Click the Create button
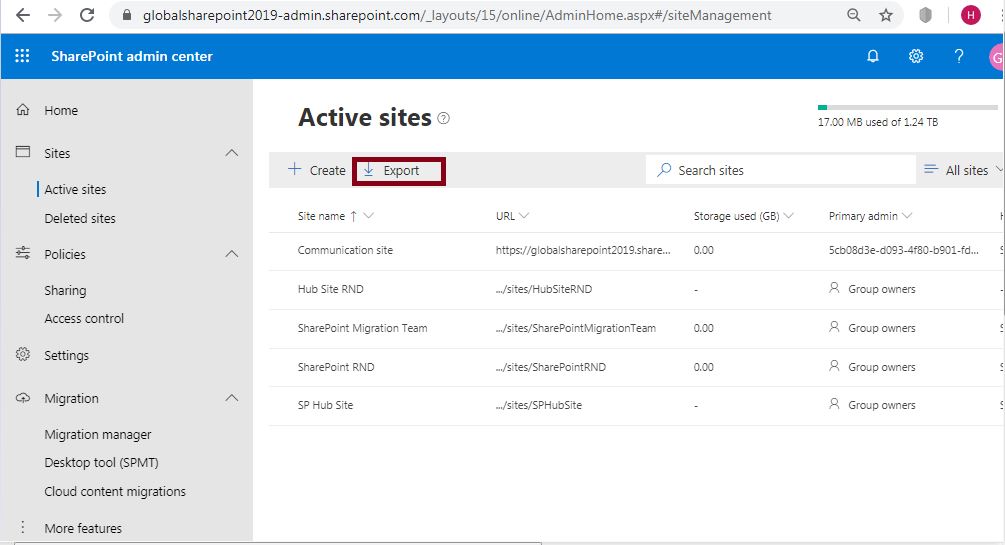This screenshot has width=1005, height=545. [317, 170]
